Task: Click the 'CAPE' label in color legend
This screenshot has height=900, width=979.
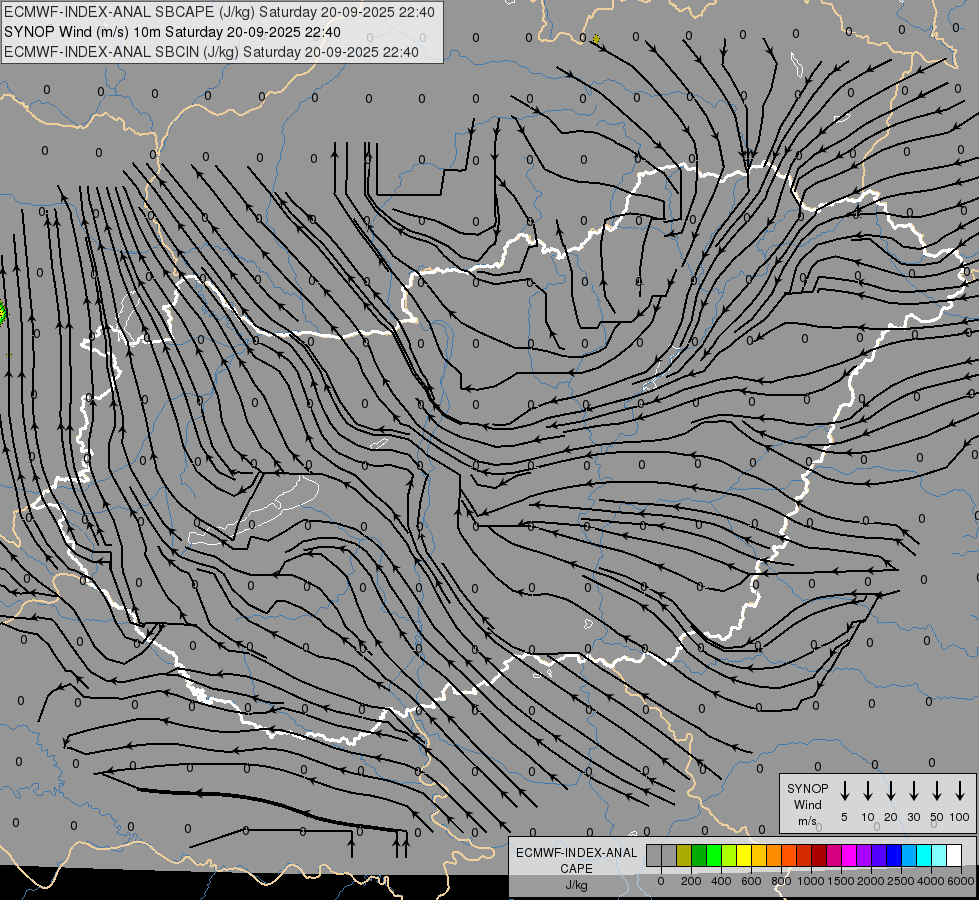Action: tap(576, 868)
